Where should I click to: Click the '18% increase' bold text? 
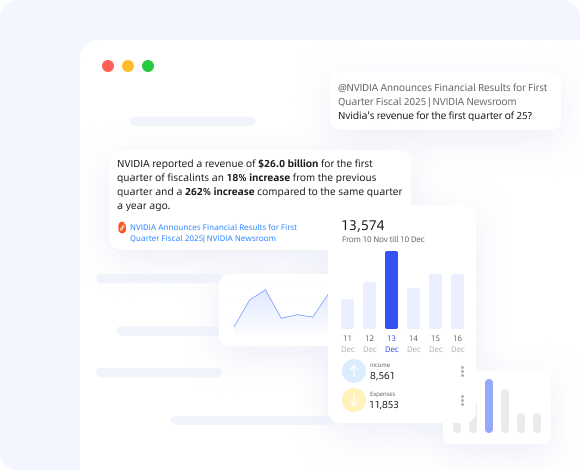click(258, 177)
